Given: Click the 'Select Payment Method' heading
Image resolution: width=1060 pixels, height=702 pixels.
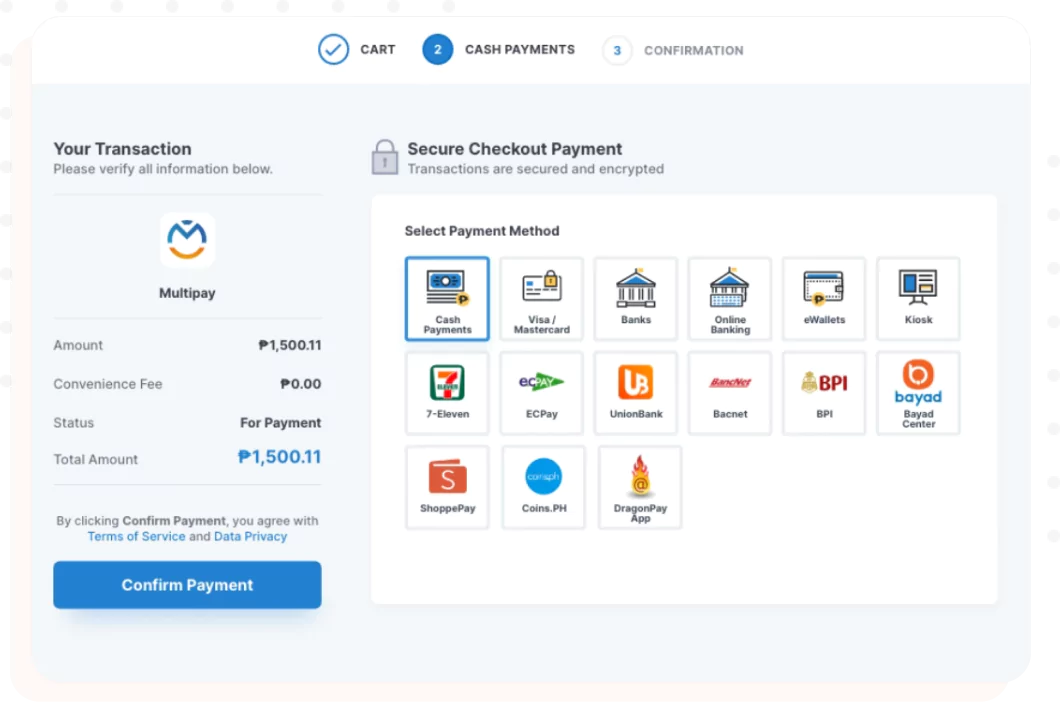Looking at the screenshot, I should (x=482, y=231).
